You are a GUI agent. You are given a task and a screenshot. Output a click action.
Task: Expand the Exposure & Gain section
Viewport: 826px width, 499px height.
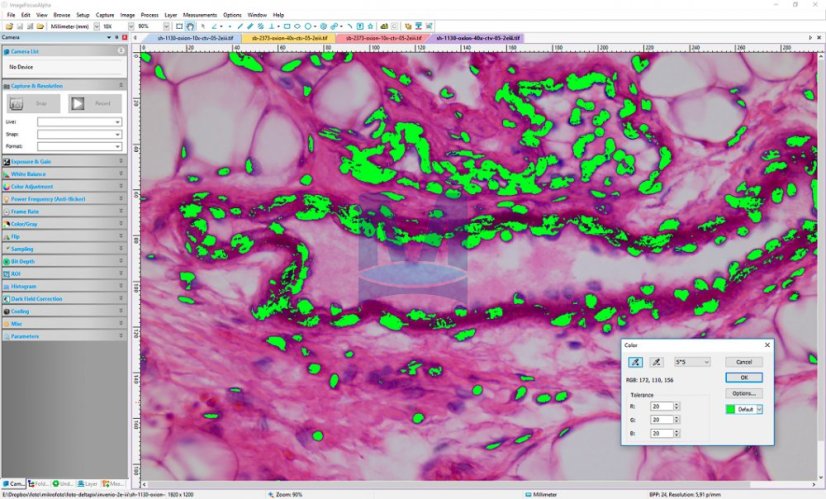(60, 161)
